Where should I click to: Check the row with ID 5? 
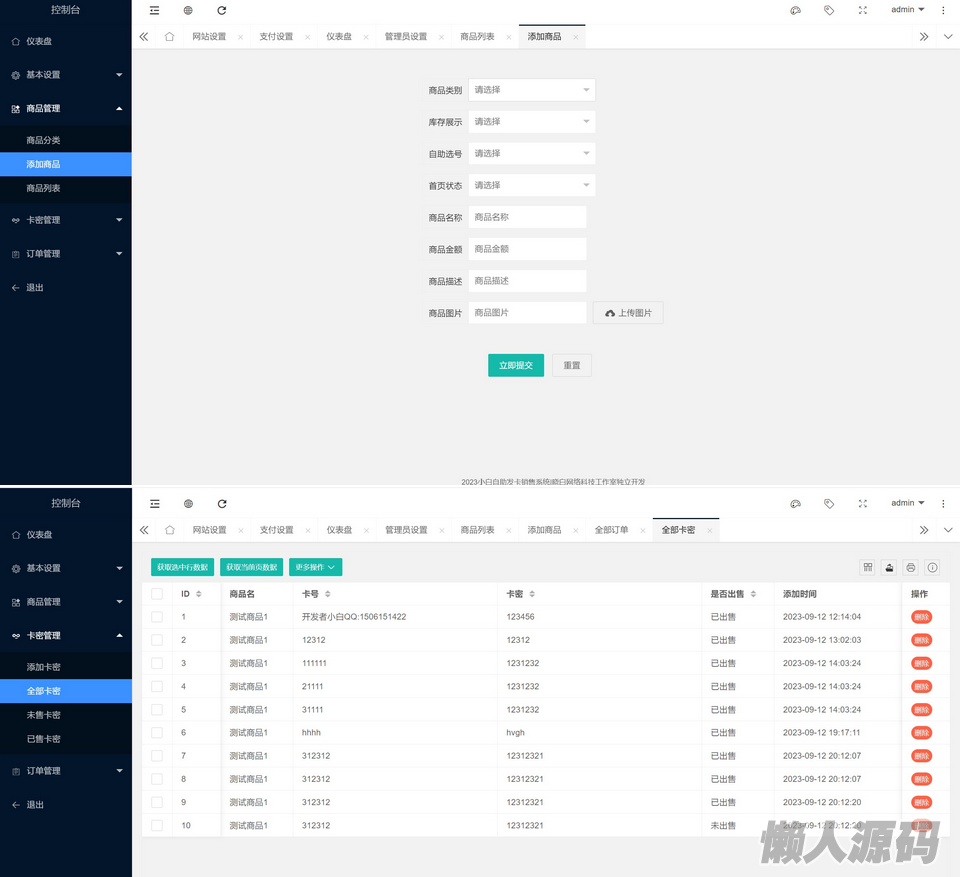click(x=157, y=710)
